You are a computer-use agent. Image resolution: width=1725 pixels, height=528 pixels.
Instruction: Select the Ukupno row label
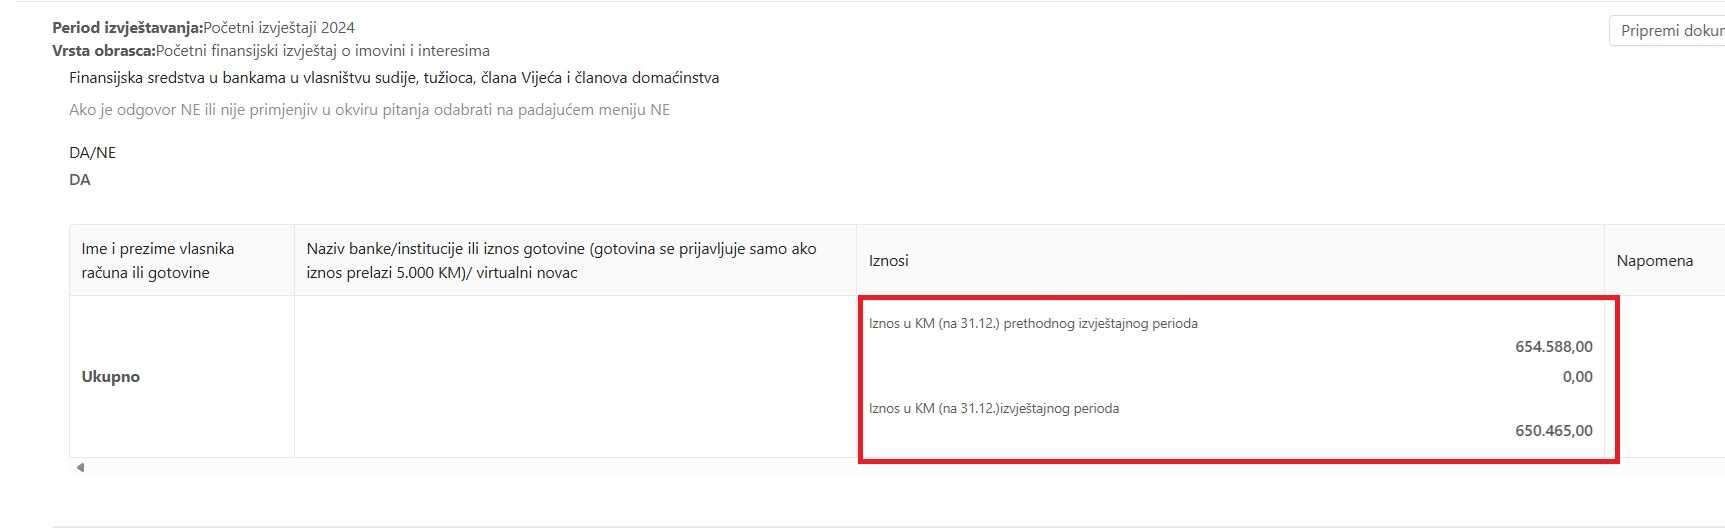pyautogui.click(x=111, y=377)
